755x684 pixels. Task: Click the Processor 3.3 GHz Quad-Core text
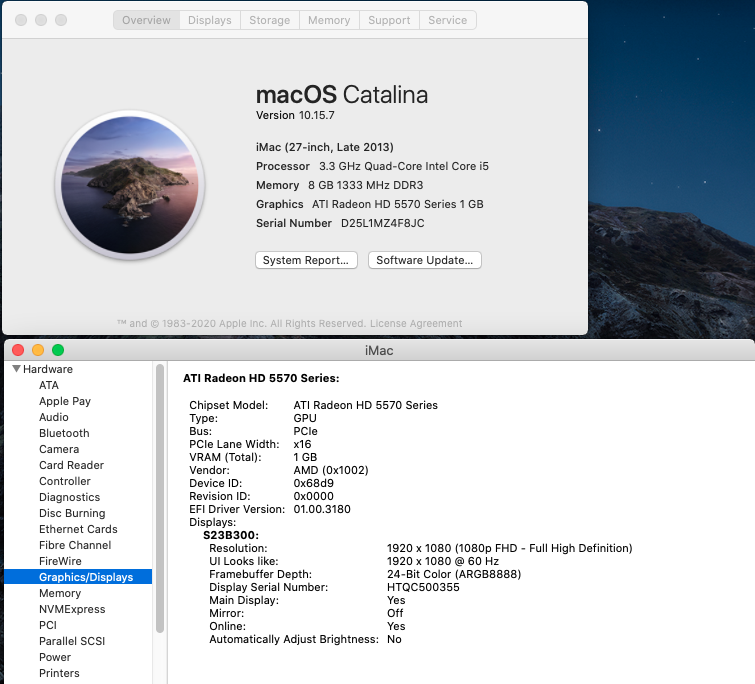372,166
